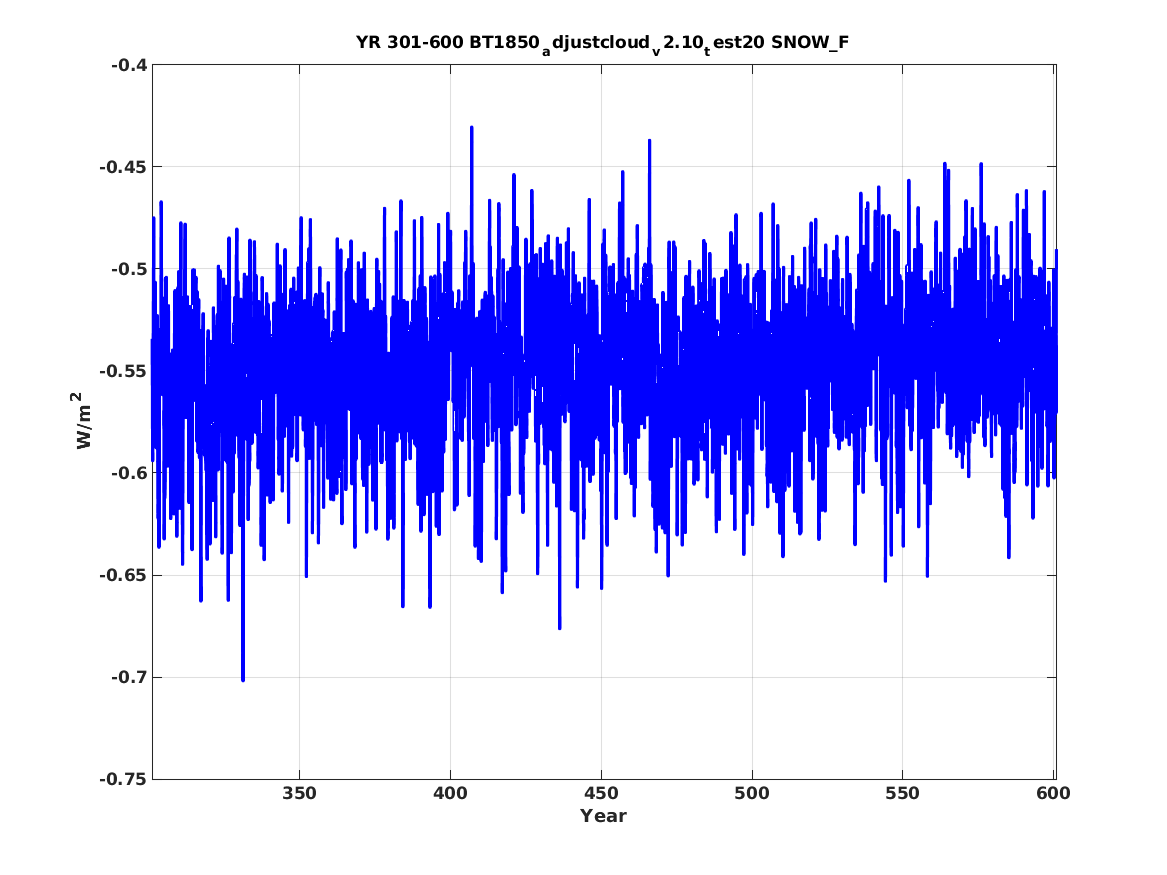This screenshot has width=1167, height=875.
Task: Click the y-axis tick label -0.45
Action: (x=123, y=167)
